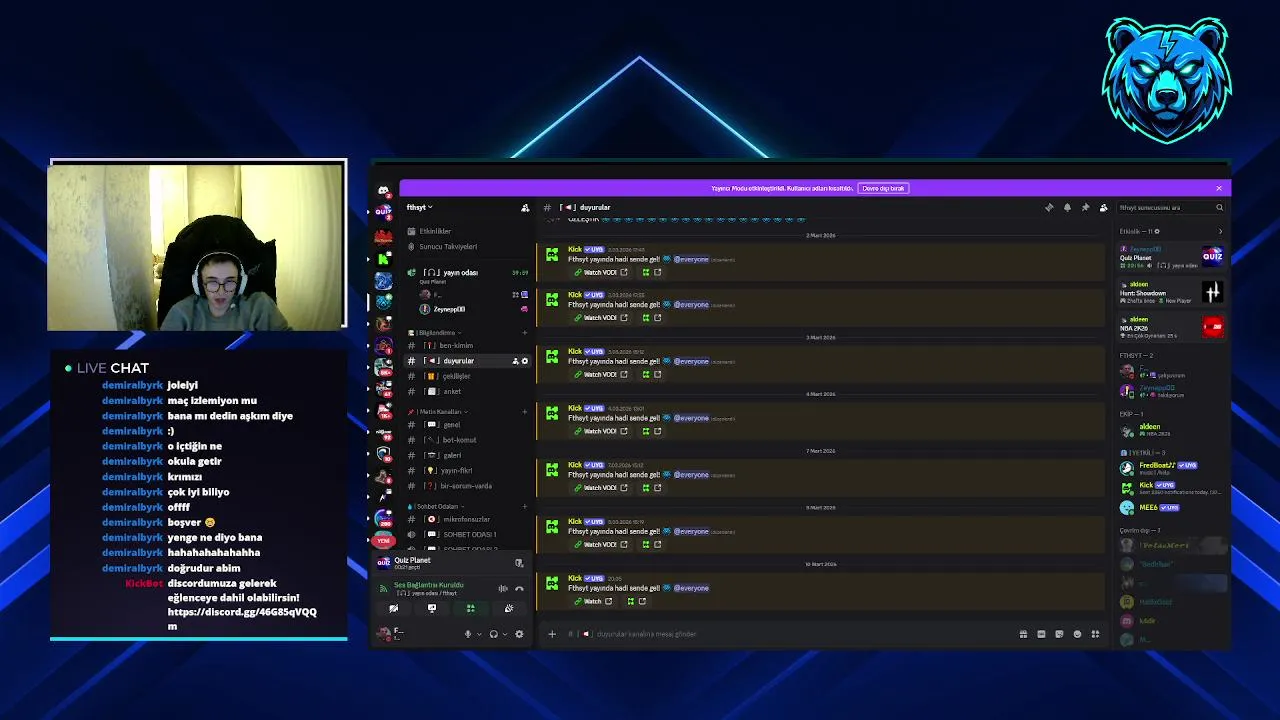Collapse the Sohbet Odaları category
This screenshot has width=1280, height=720.
pyautogui.click(x=437, y=506)
